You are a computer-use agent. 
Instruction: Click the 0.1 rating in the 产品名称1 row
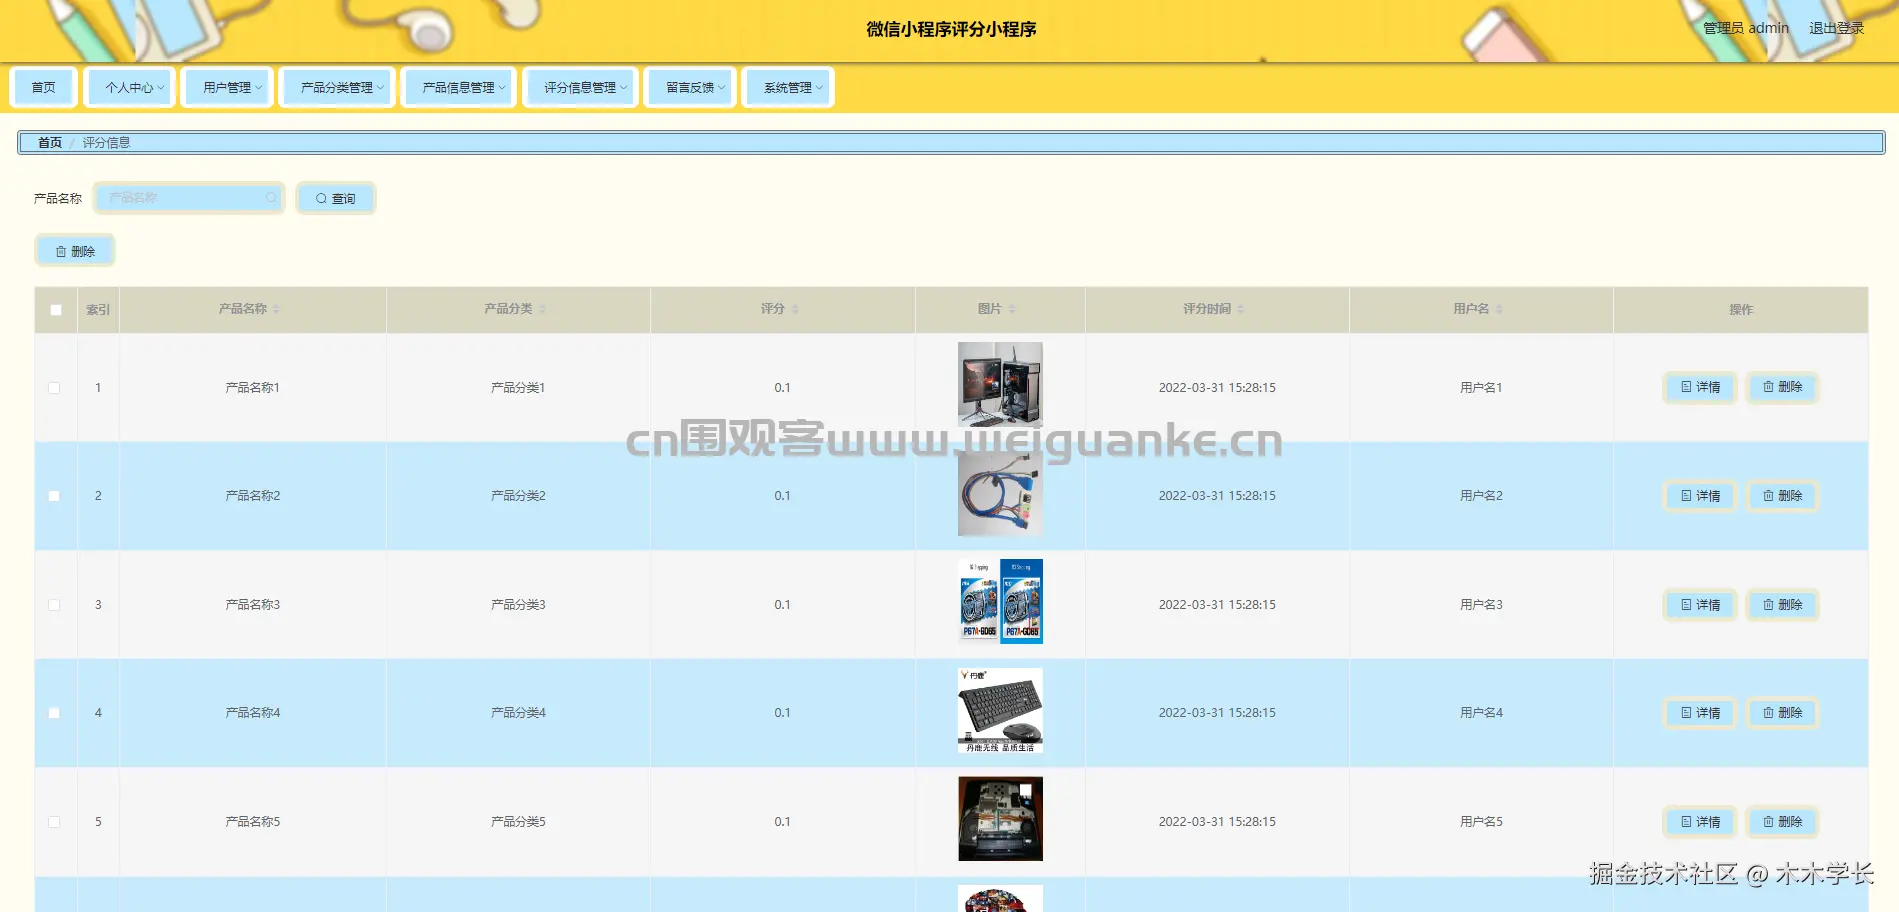click(782, 388)
